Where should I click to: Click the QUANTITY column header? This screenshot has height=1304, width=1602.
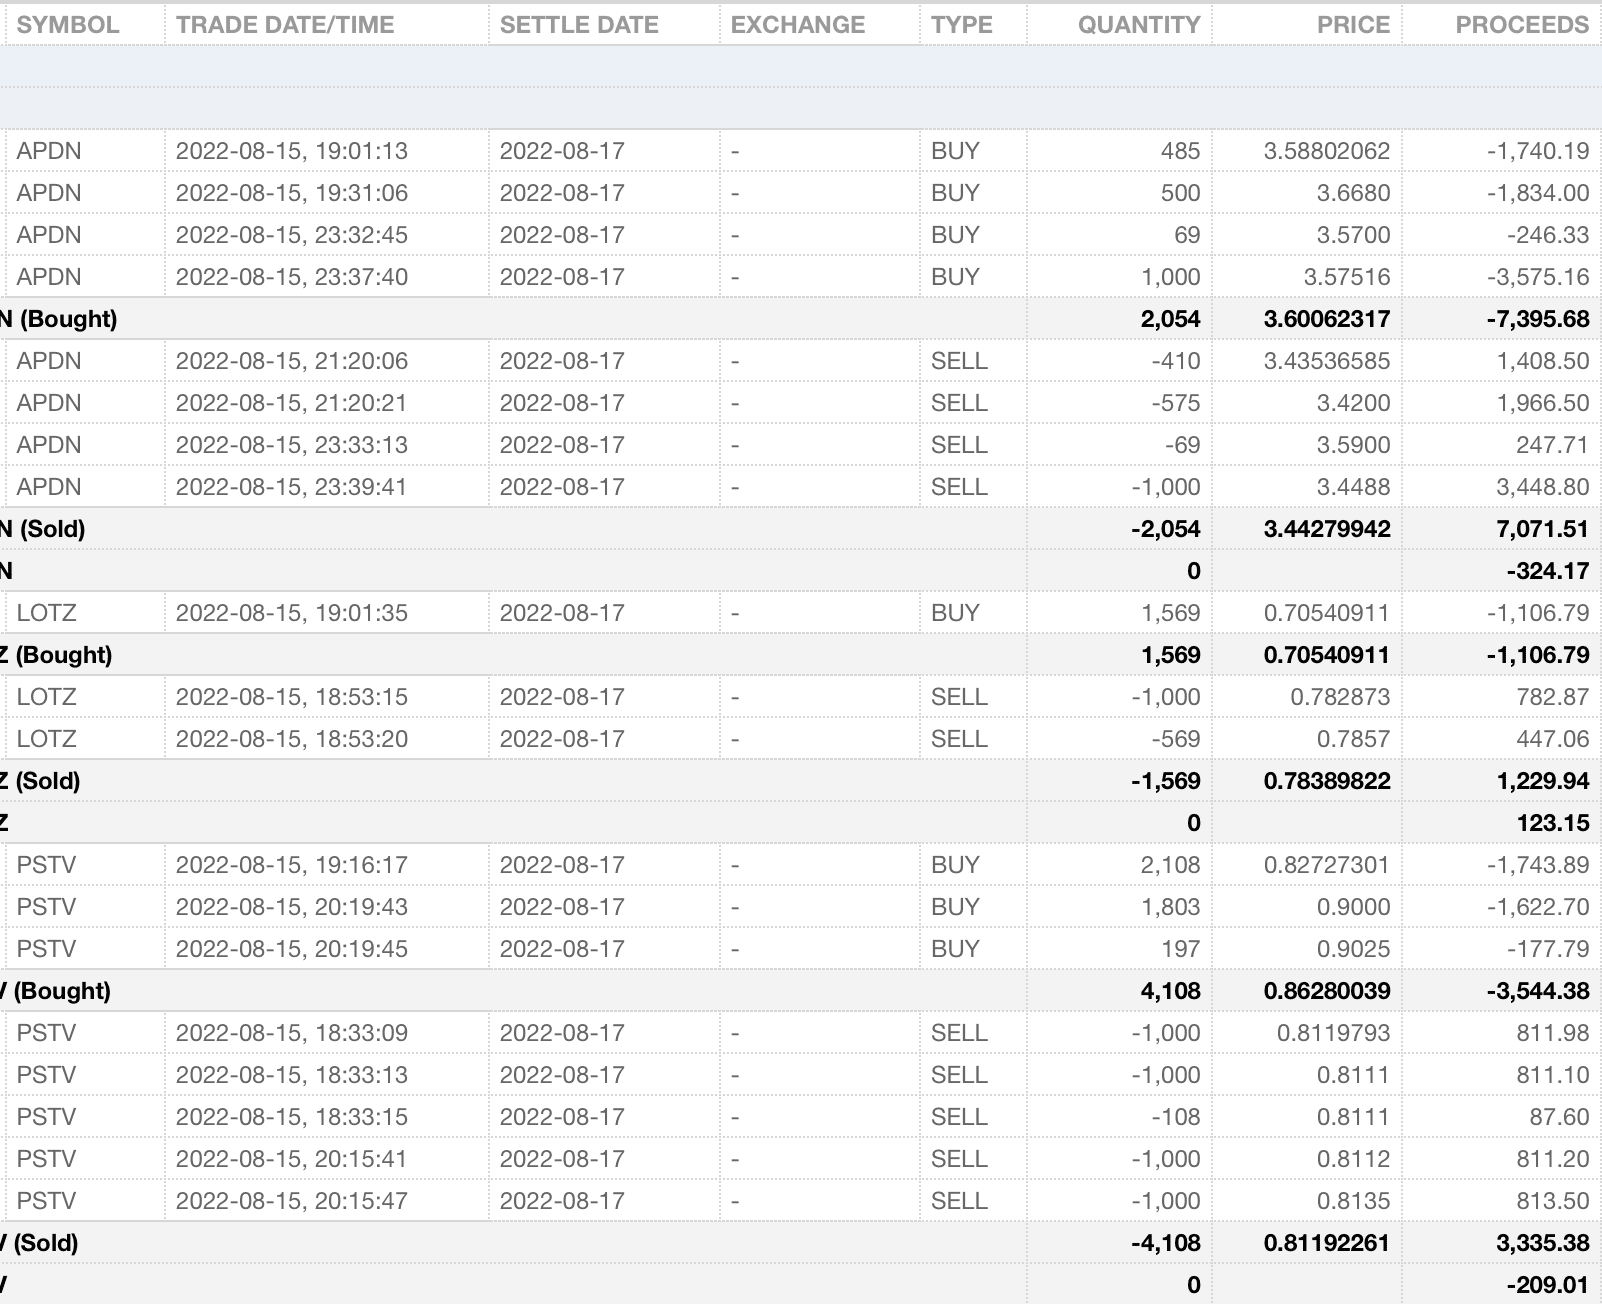[1138, 25]
